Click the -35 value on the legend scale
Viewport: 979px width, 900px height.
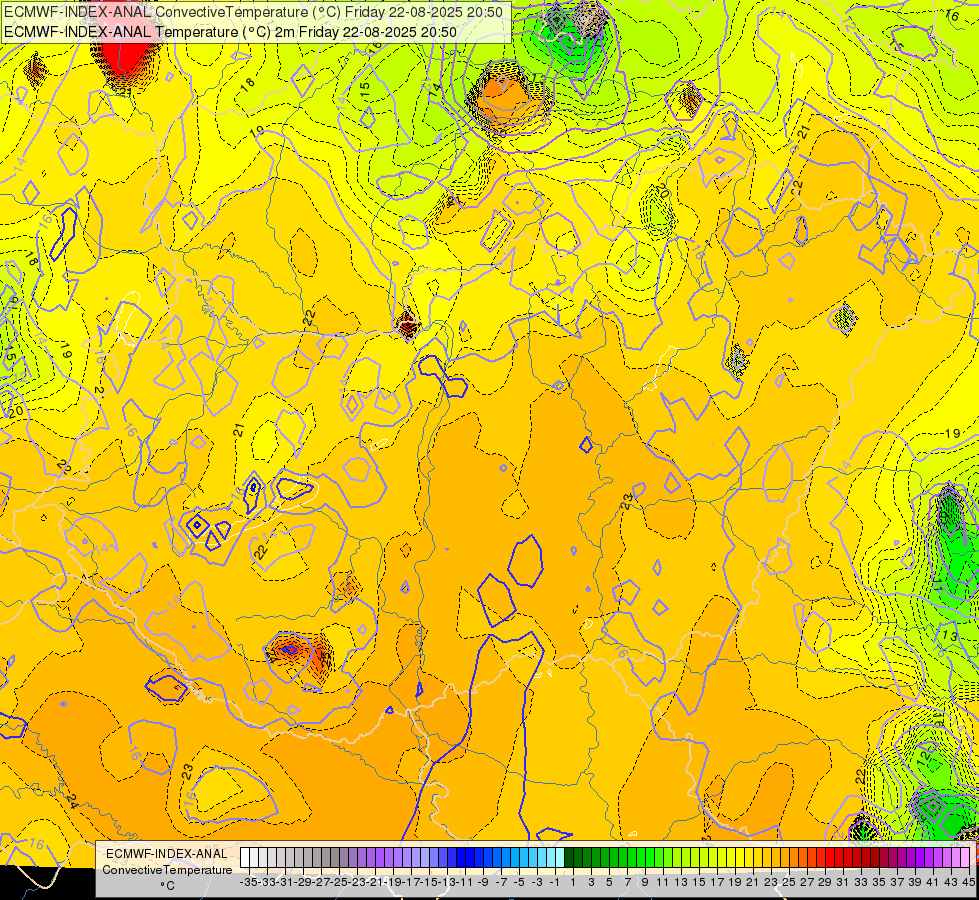[248, 883]
